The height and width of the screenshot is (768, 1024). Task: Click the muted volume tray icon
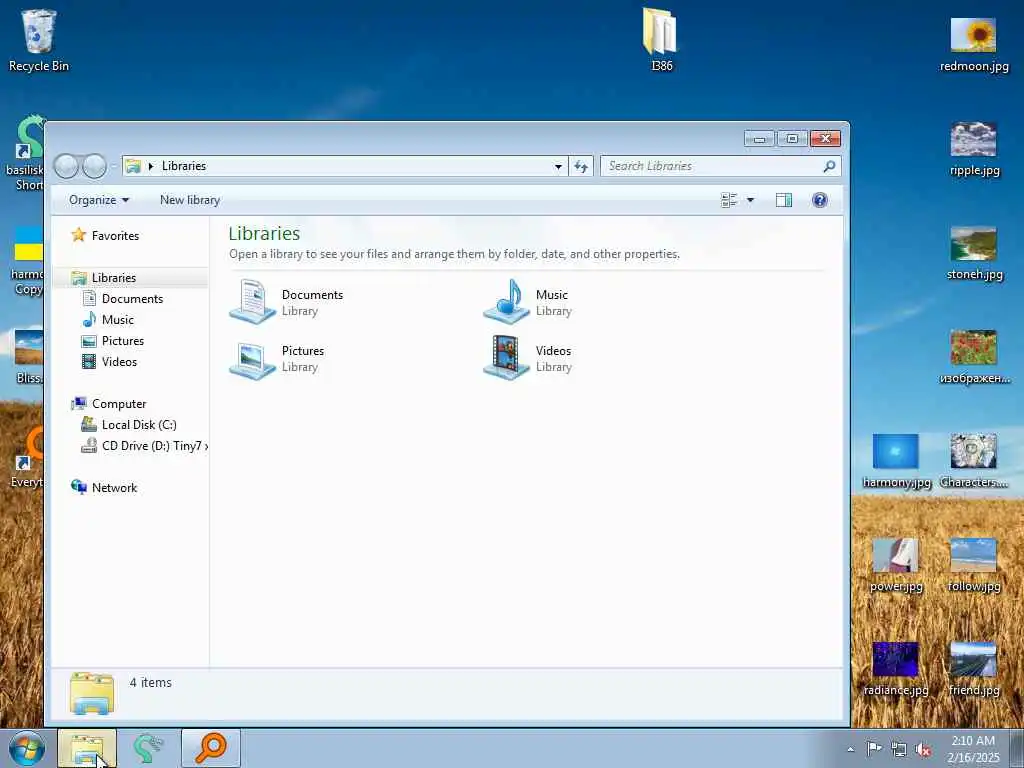(923, 750)
